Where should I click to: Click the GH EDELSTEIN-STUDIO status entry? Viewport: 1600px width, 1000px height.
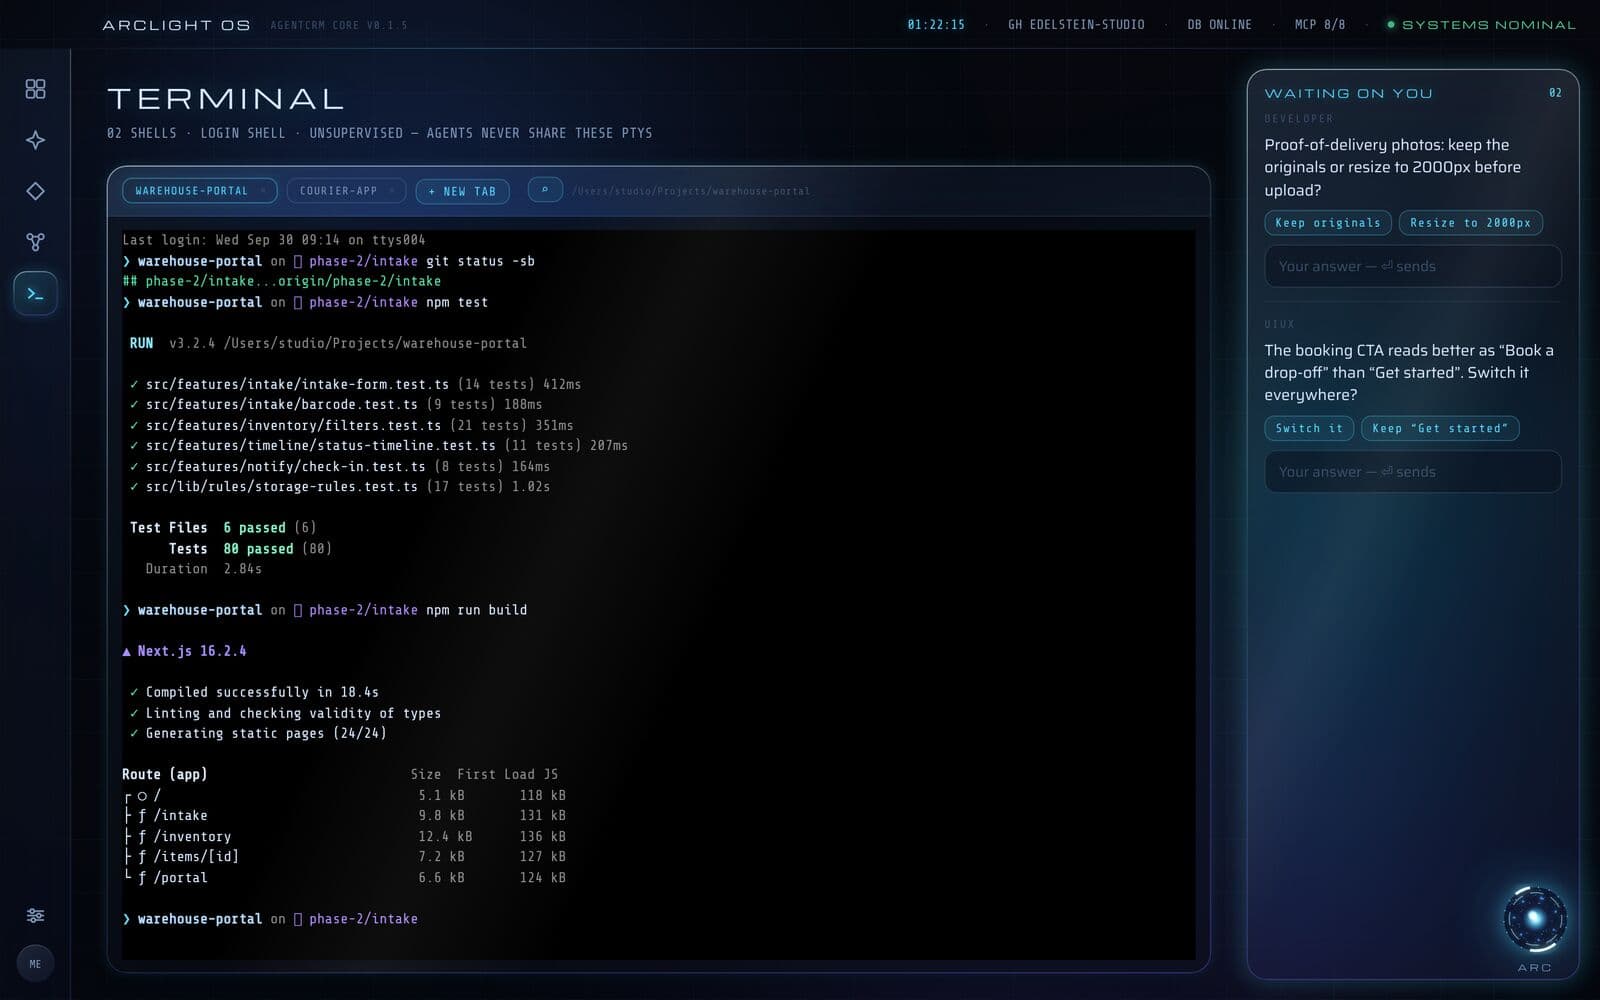[x=1076, y=25]
